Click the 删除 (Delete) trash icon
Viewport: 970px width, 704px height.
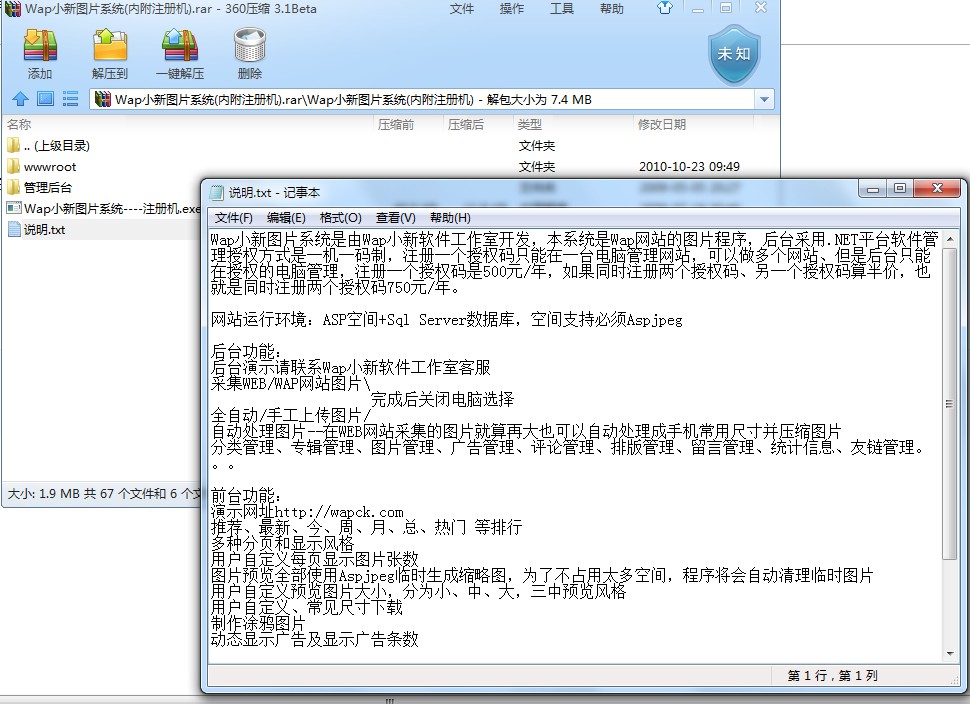pos(249,54)
